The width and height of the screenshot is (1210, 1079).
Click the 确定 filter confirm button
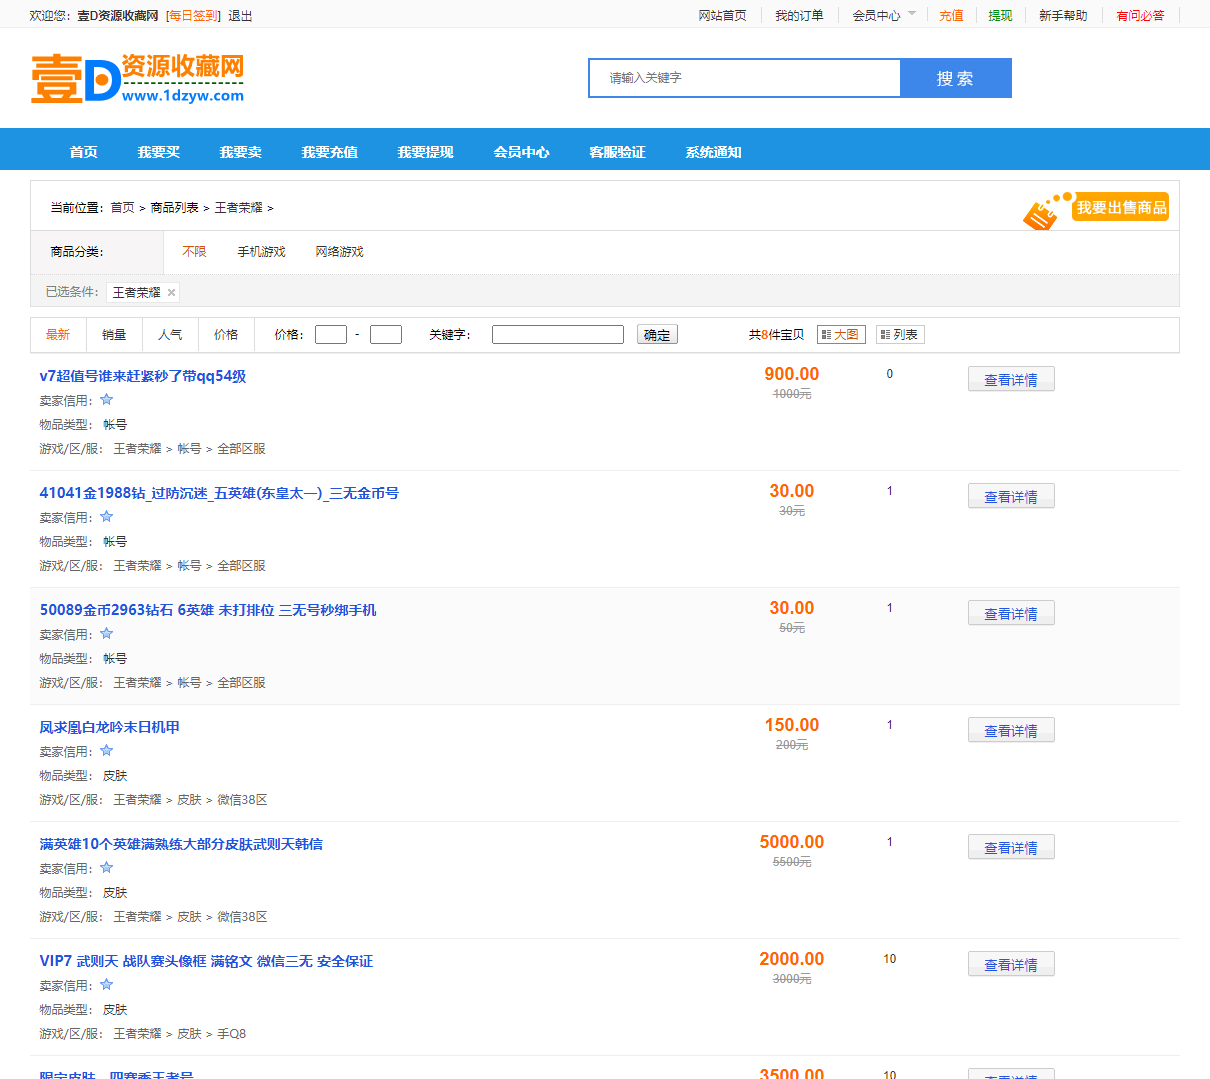point(657,335)
